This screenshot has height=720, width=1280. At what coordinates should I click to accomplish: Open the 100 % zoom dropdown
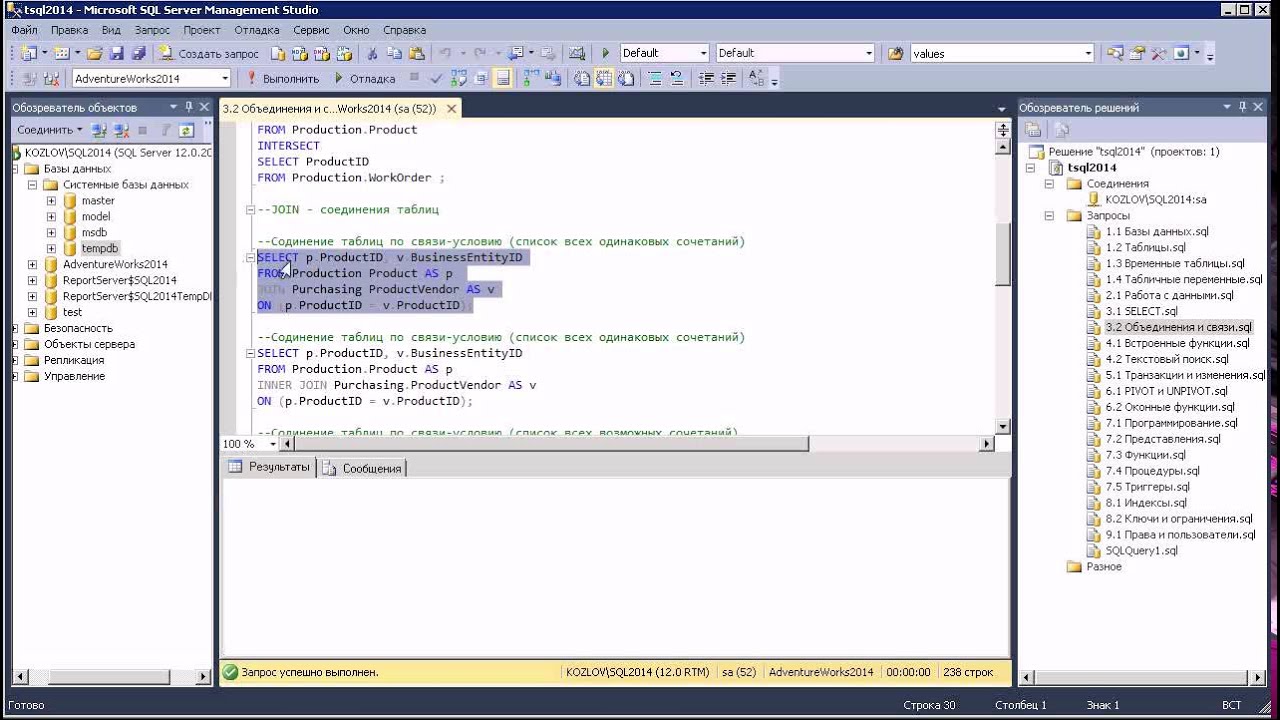pos(272,444)
